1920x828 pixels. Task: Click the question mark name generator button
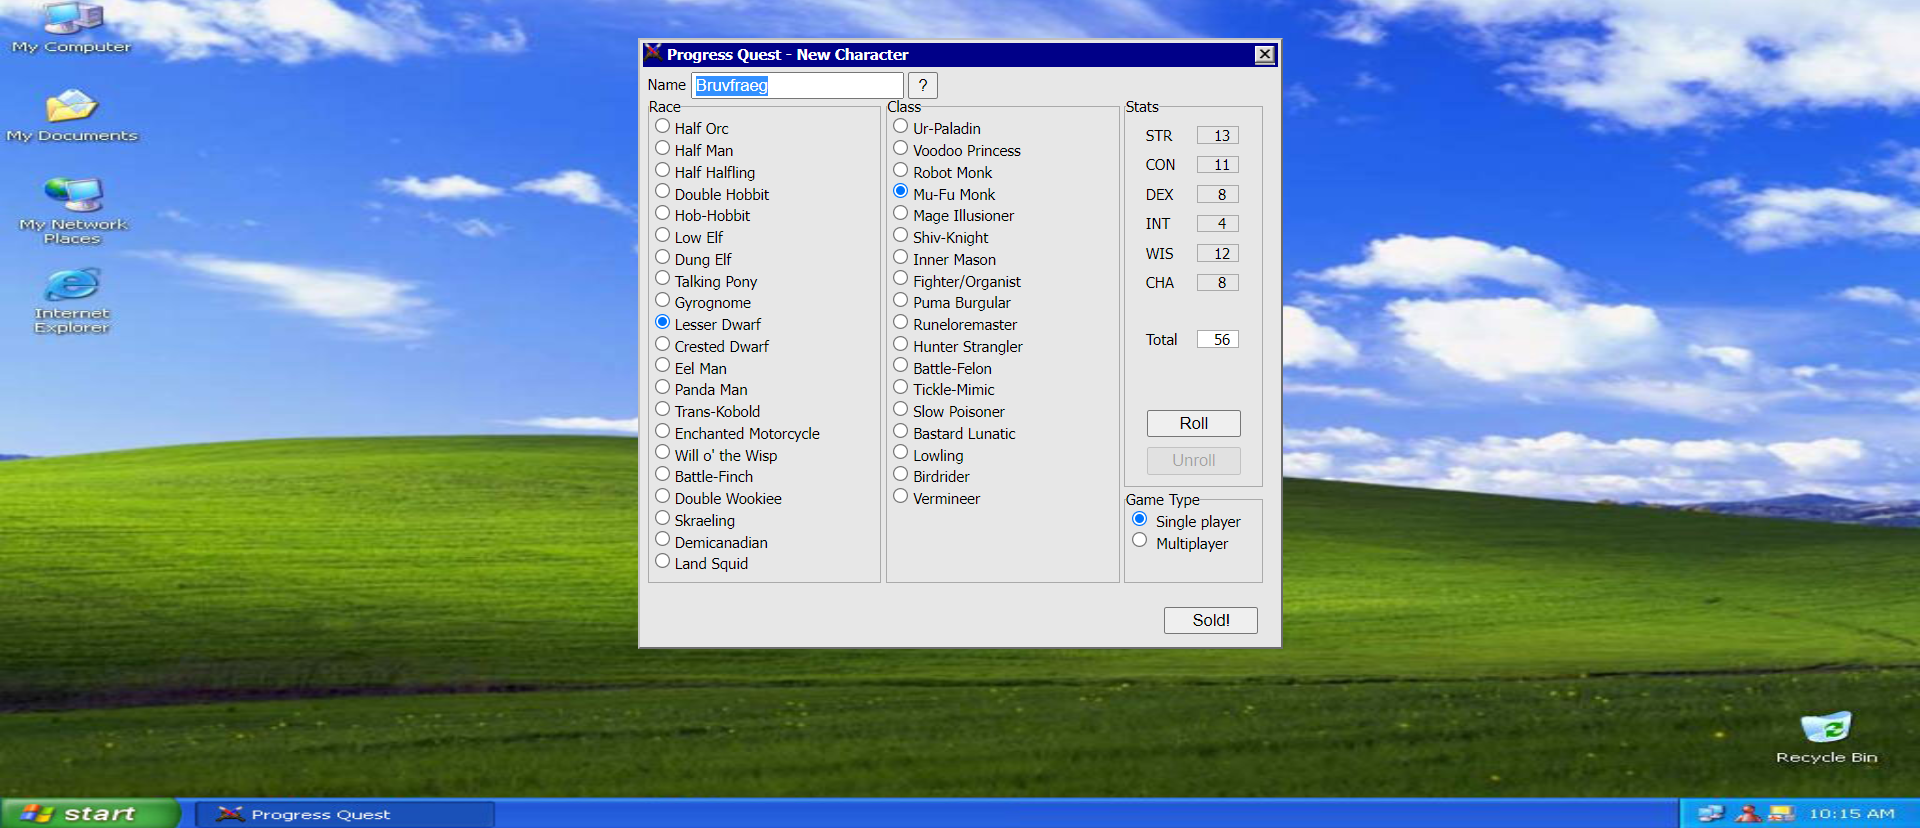click(x=922, y=85)
